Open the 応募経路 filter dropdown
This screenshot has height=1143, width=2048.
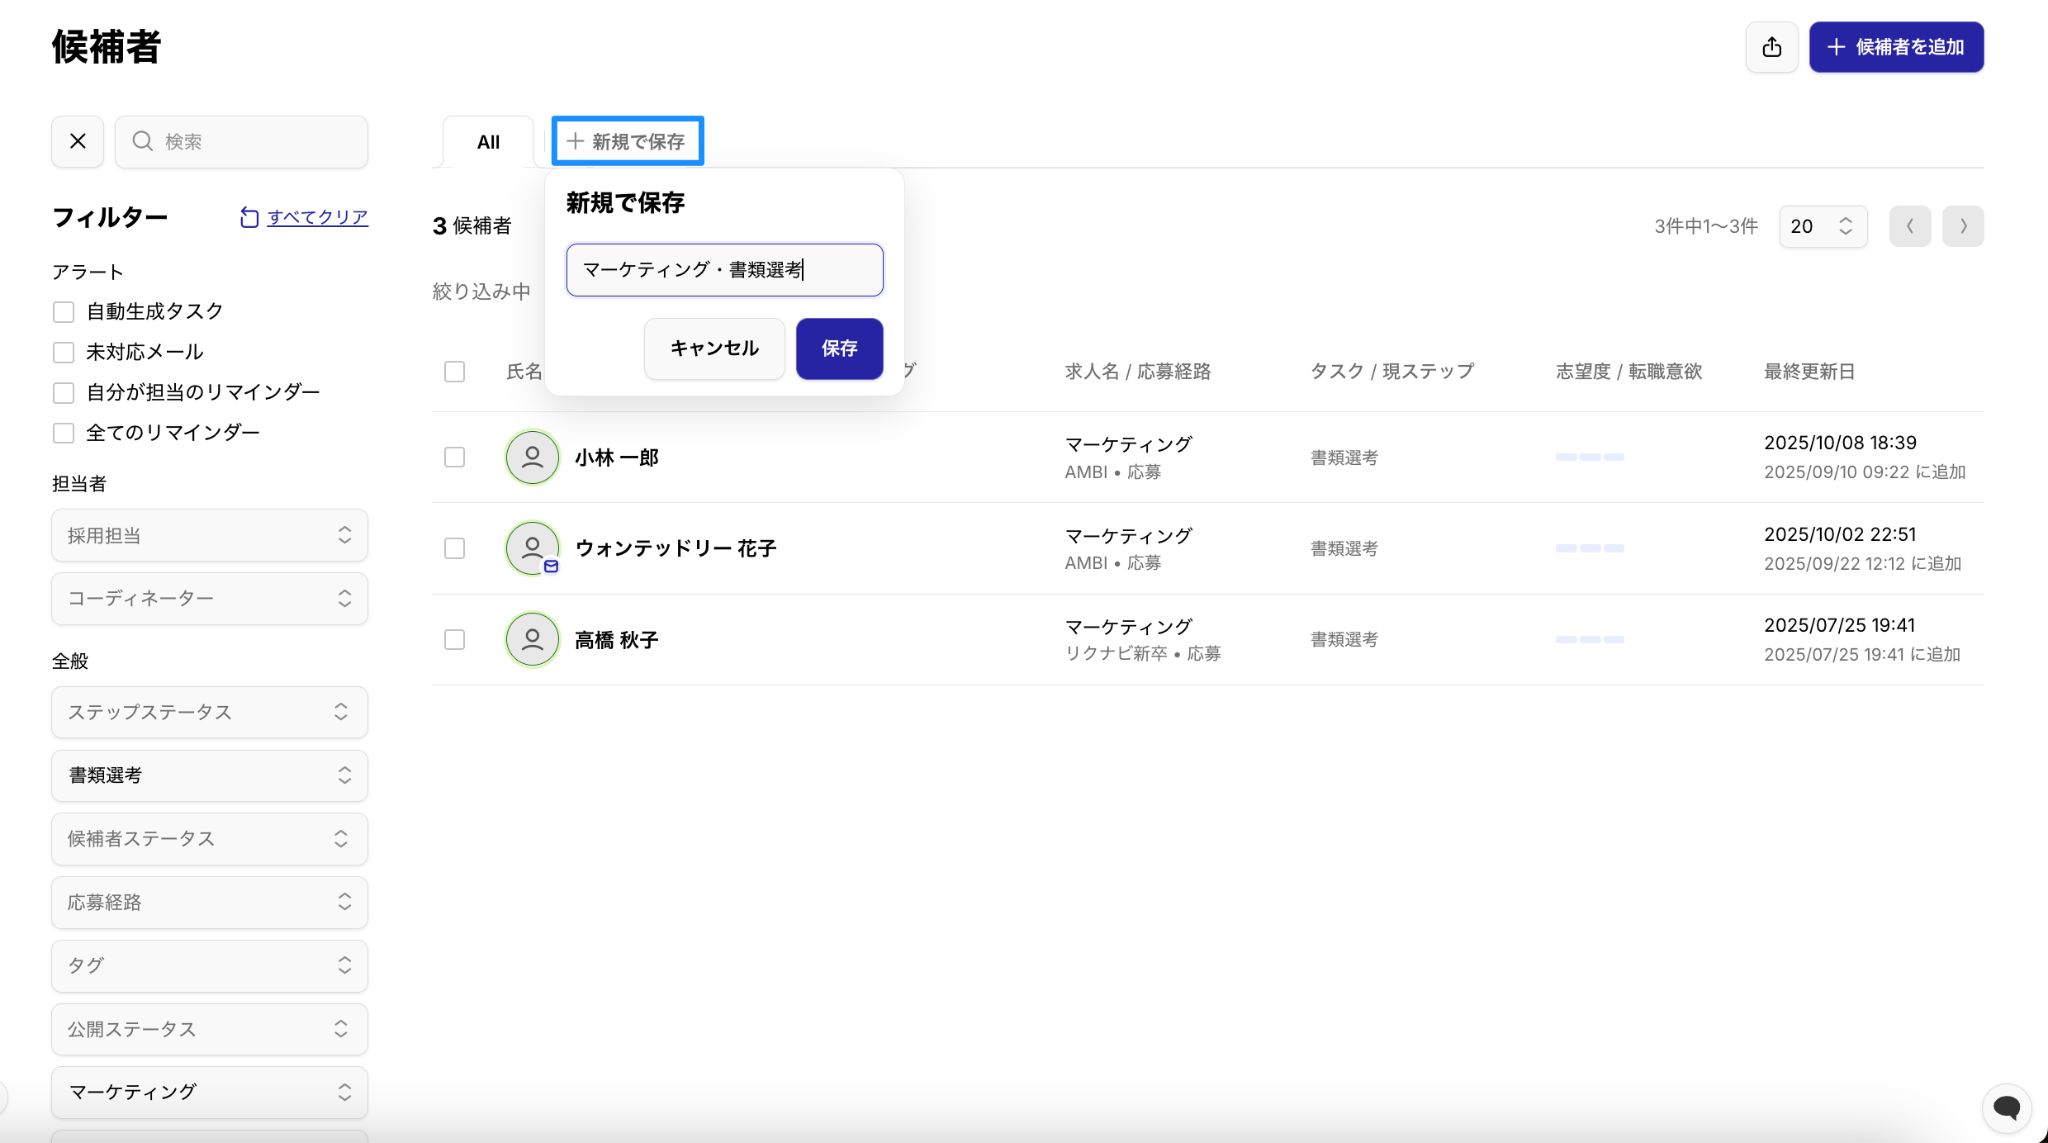pos(209,902)
